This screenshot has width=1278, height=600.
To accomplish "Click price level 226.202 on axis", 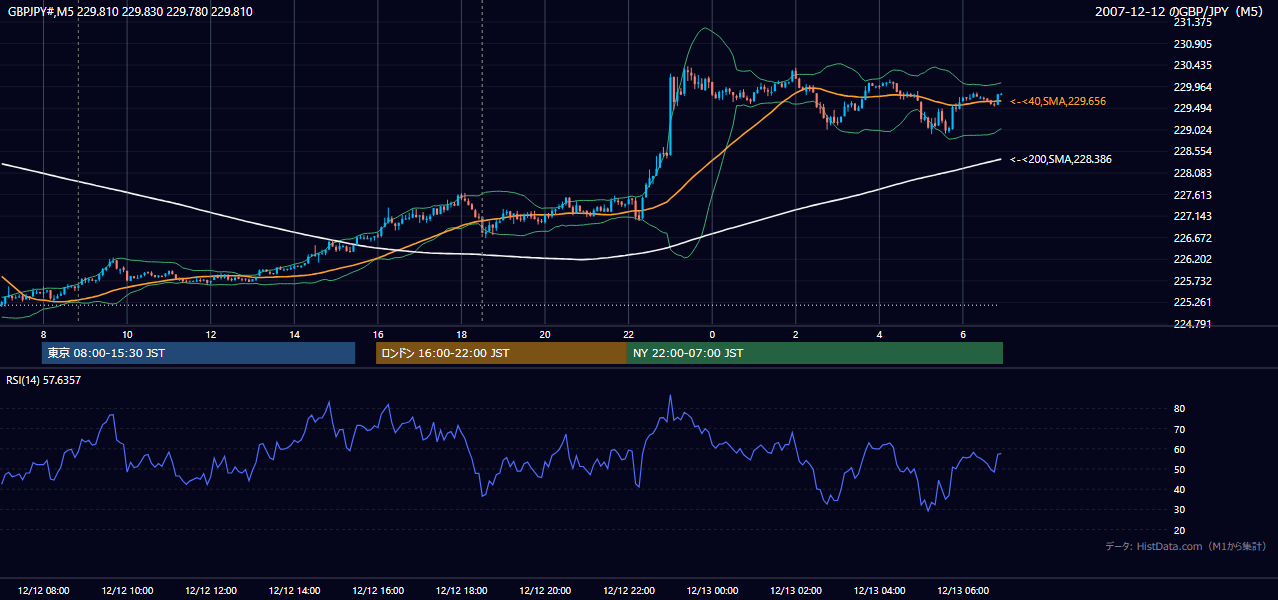I will coord(1192,260).
